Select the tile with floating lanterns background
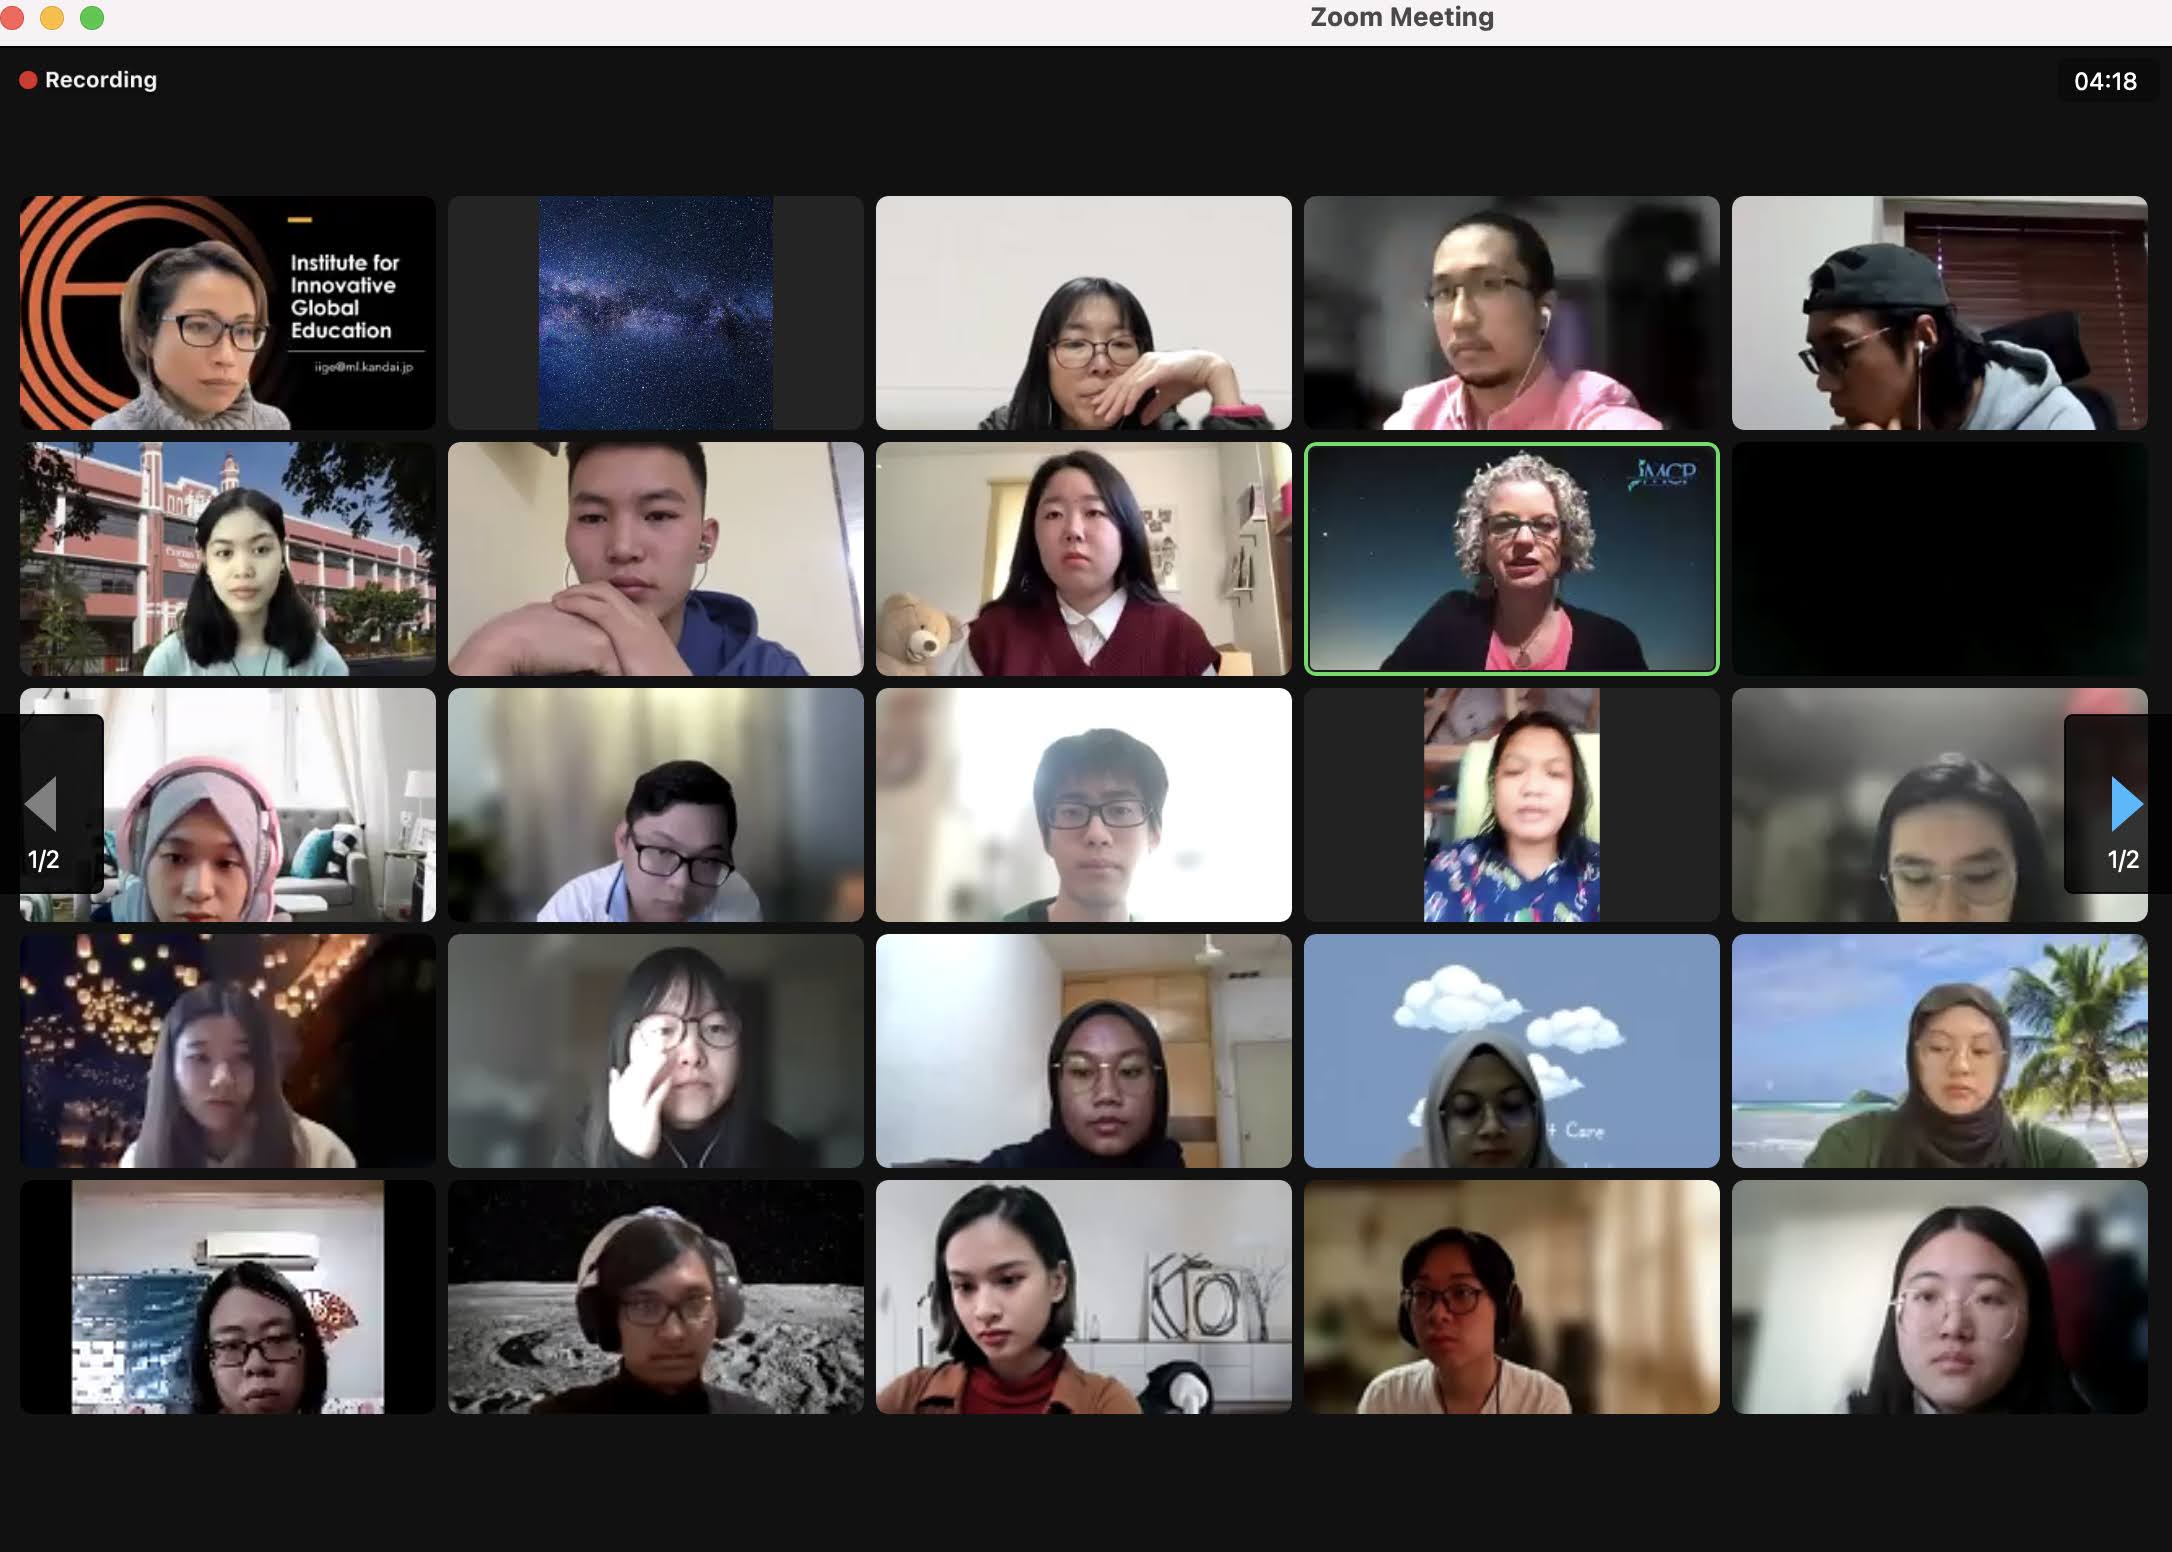The width and height of the screenshot is (2172, 1552). [228, 1051]
